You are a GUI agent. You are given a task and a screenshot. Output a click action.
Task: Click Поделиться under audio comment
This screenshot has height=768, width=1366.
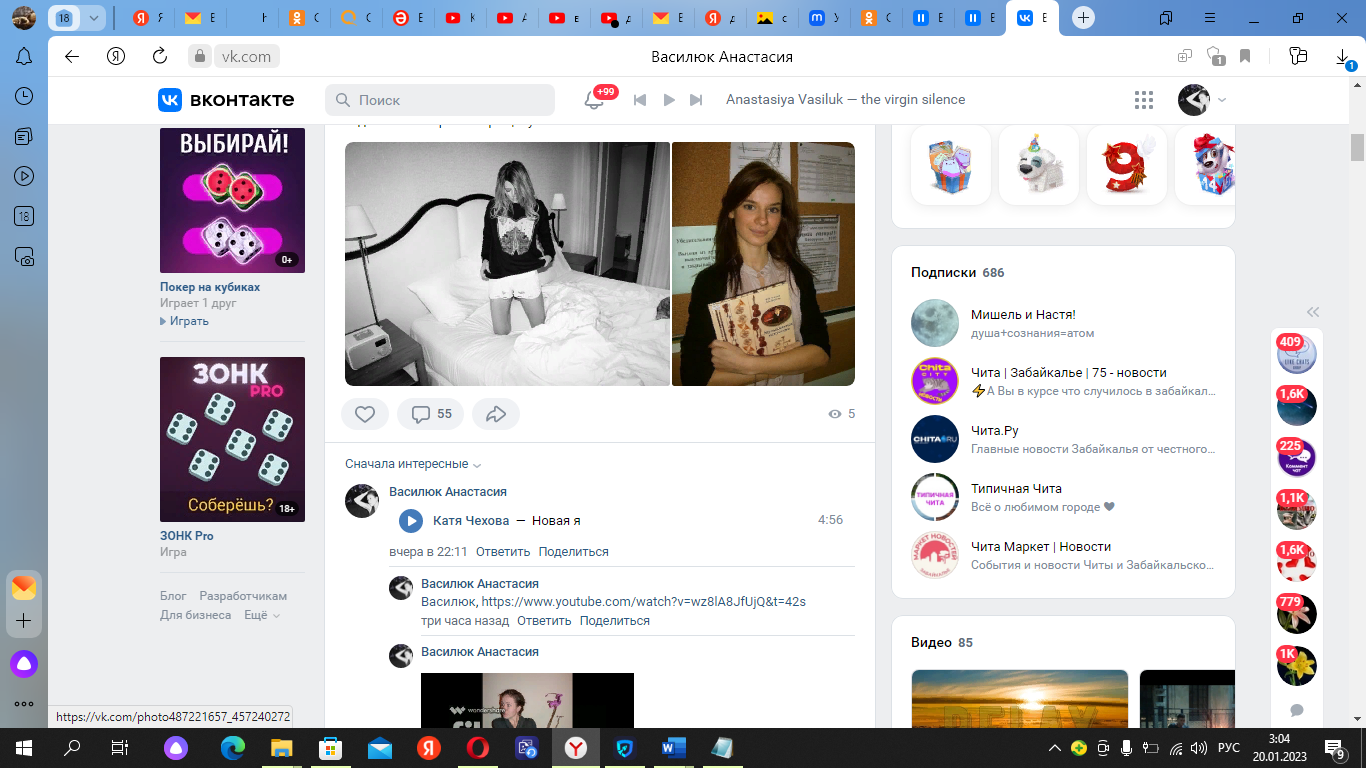click(573, 552)
